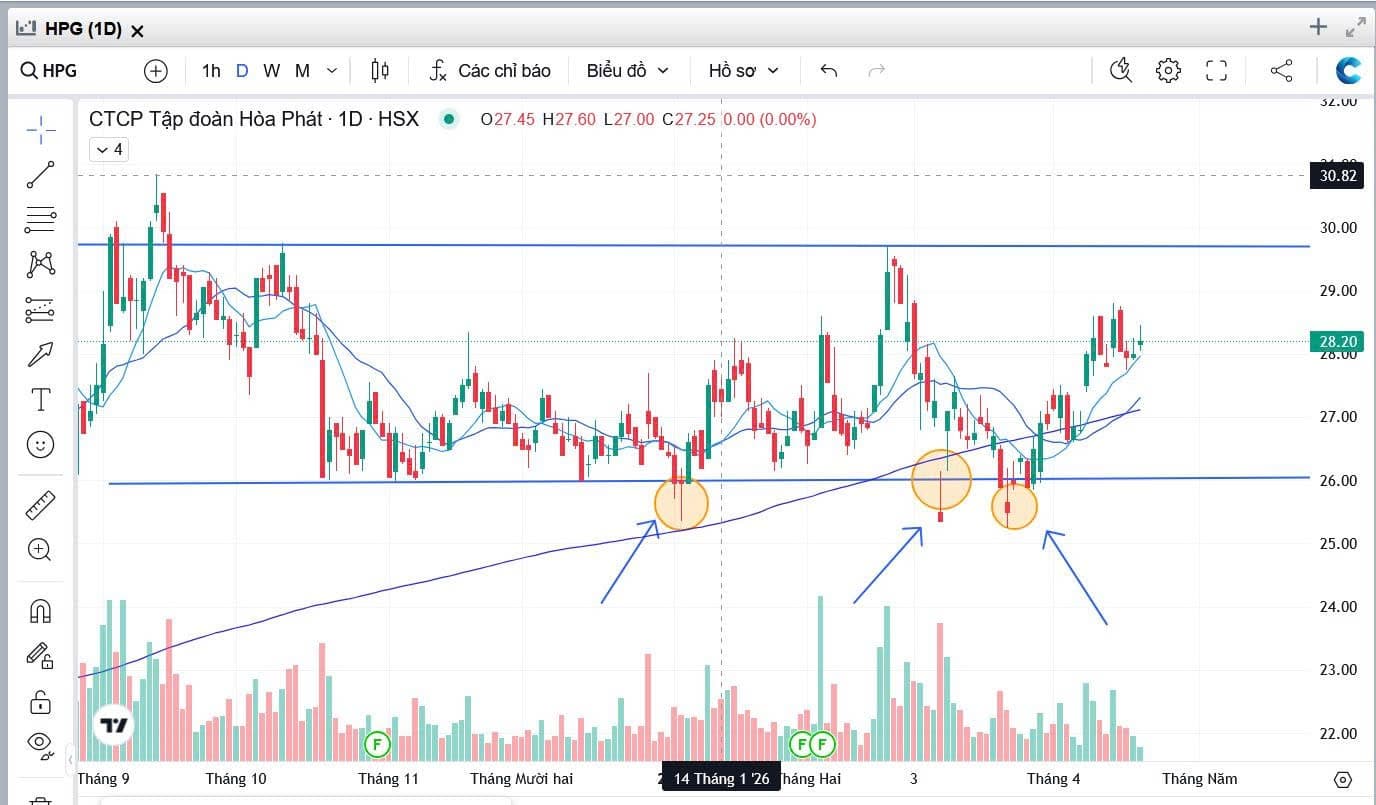The image size is (1376, 805).
Task: Enter fullscreen mode
Action: click(x=1216, y=71)
